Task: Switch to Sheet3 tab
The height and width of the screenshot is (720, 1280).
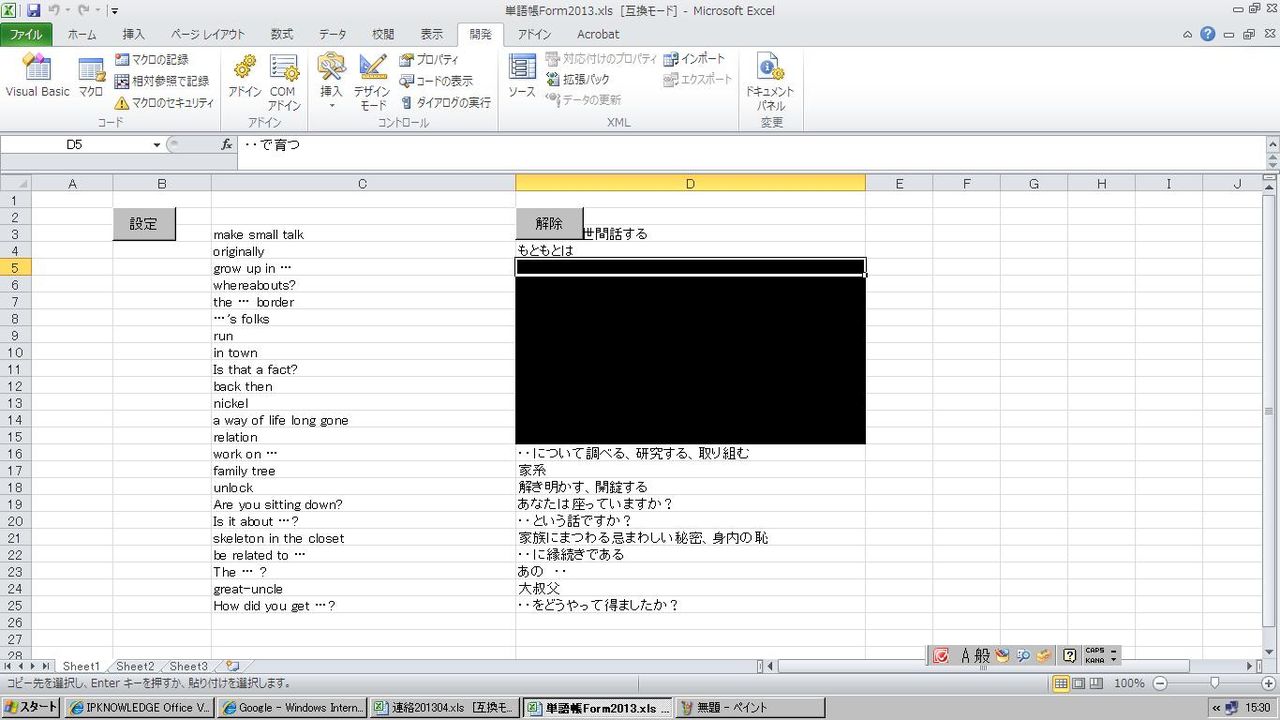Action: point(188,666)
